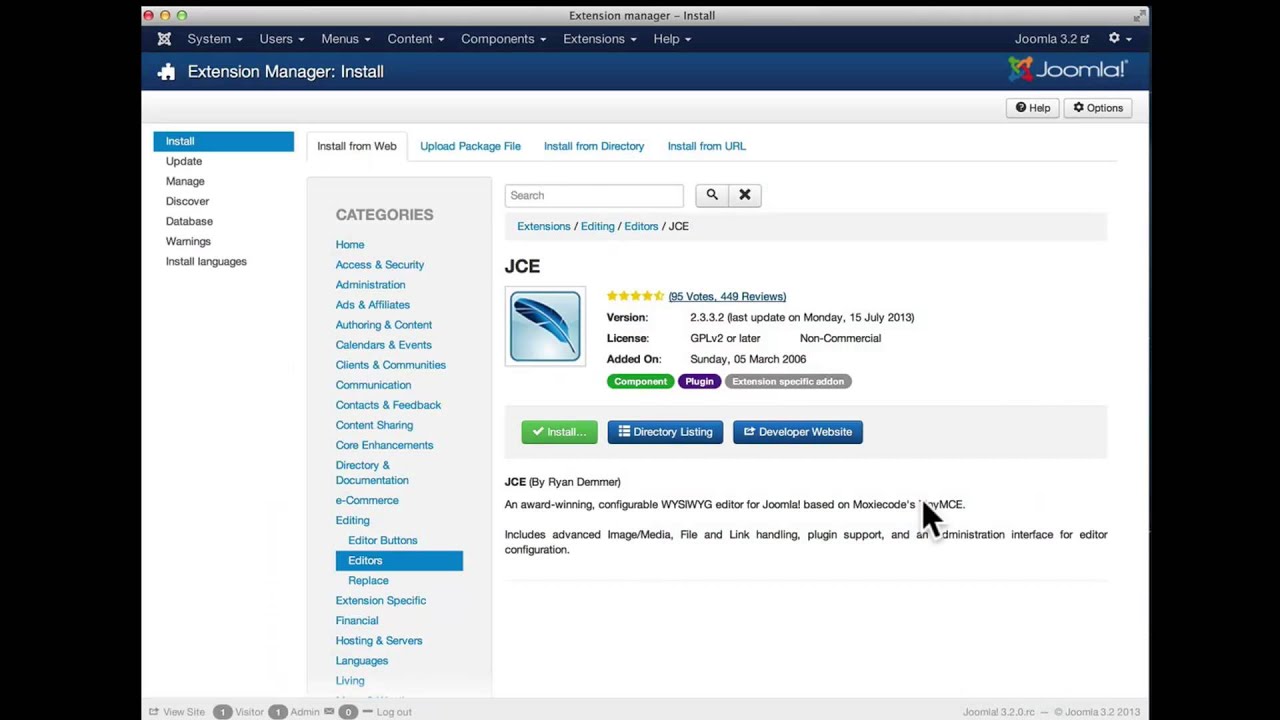Viewport: 1280px width, 720px height.
Task: Click the Joomla! brand logo at top right
Action: (x=1067, y=69)
